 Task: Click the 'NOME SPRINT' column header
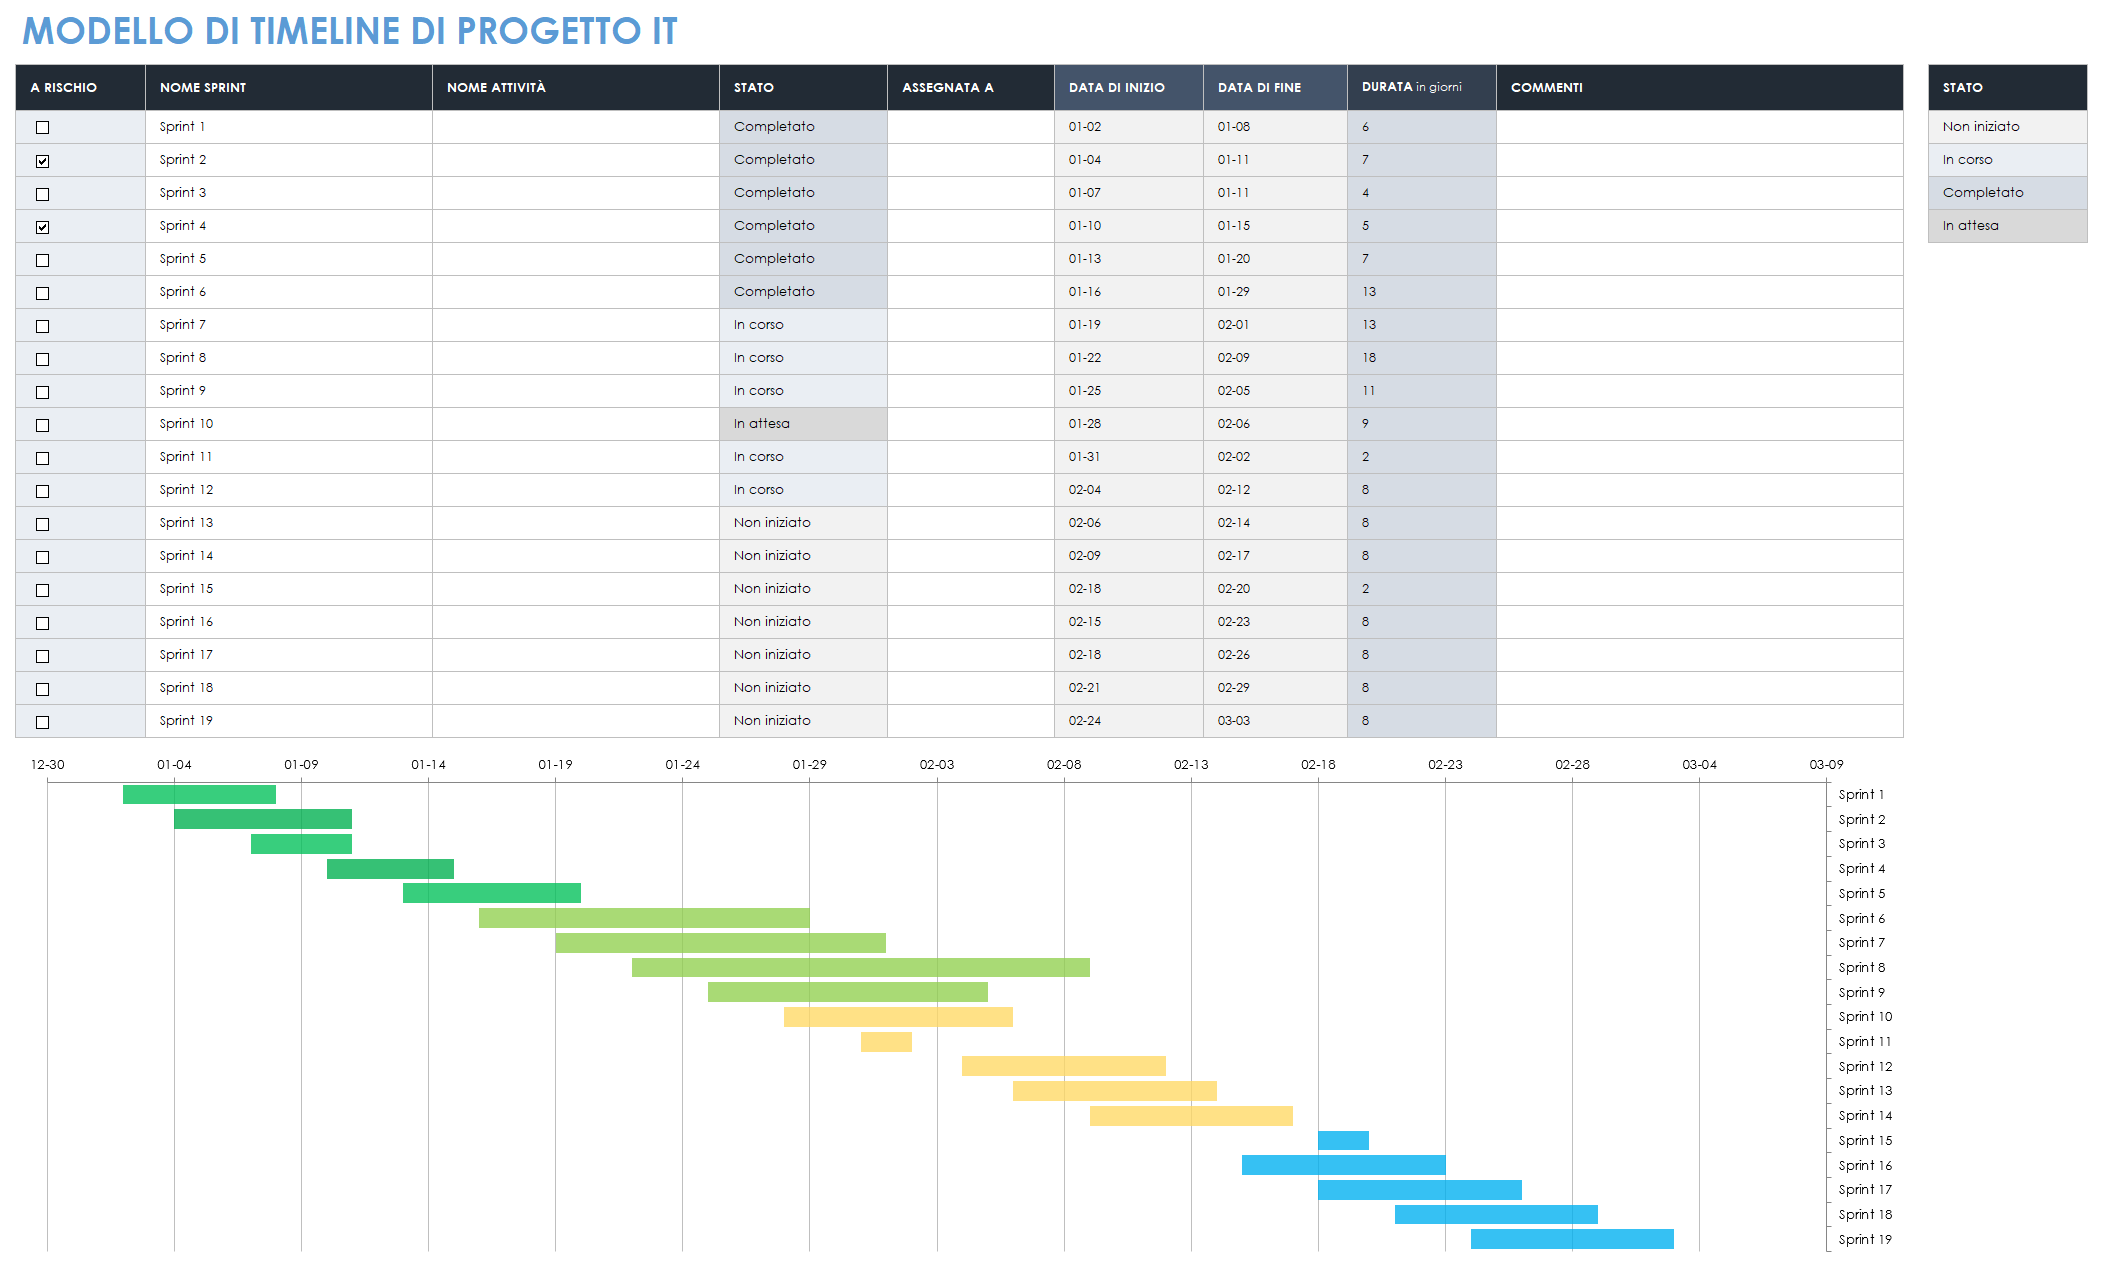point(289,87)
